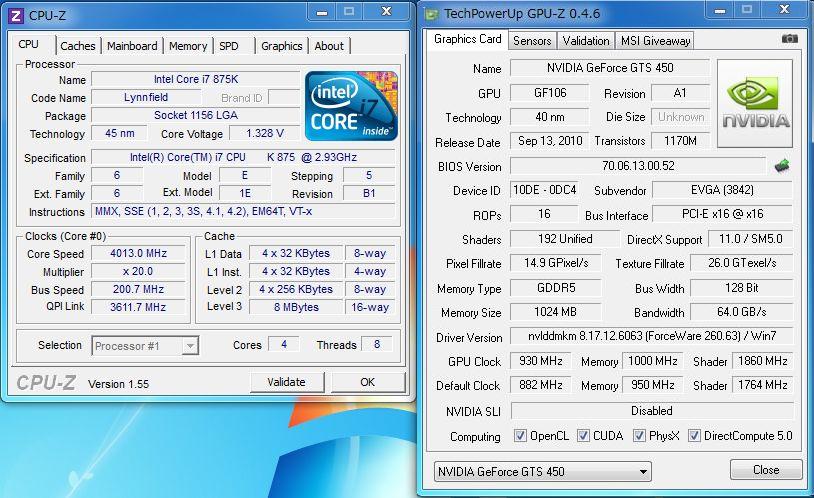
Task: Minimize the GPU-Z window
Action: [720, 10]
